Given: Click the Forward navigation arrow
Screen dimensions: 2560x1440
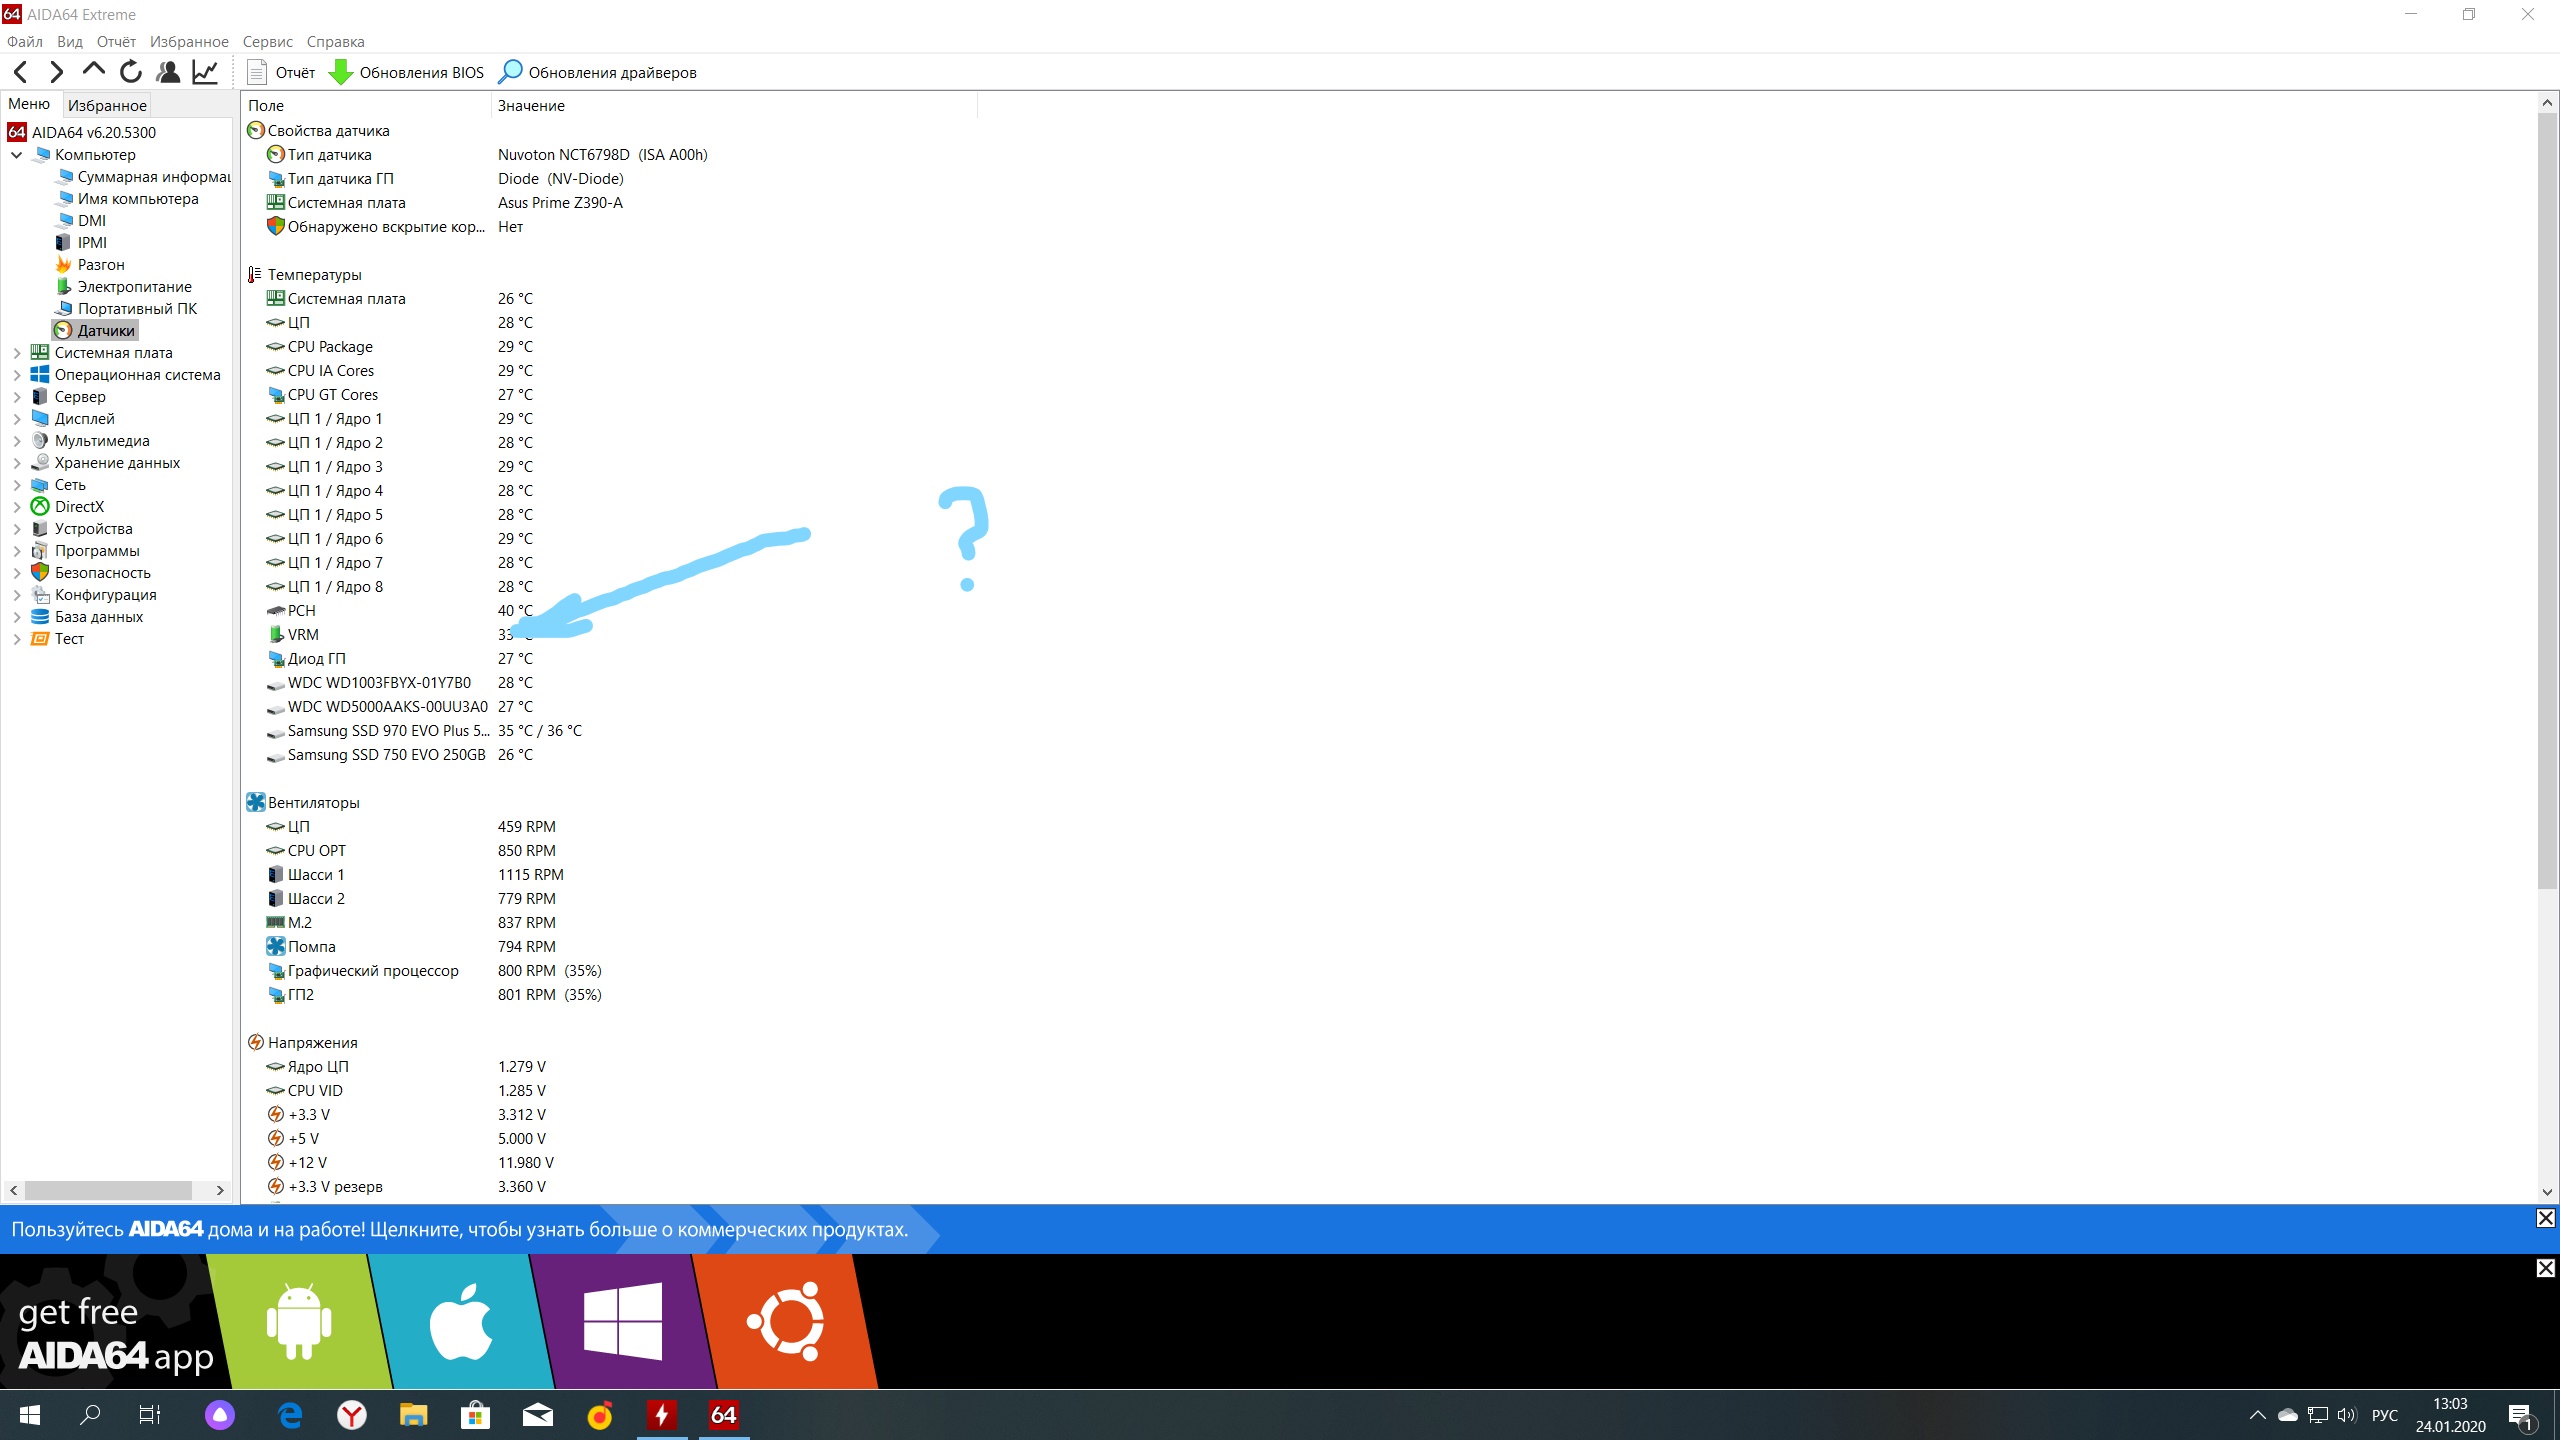Looking at the screenshot, I should click(57, 72).
